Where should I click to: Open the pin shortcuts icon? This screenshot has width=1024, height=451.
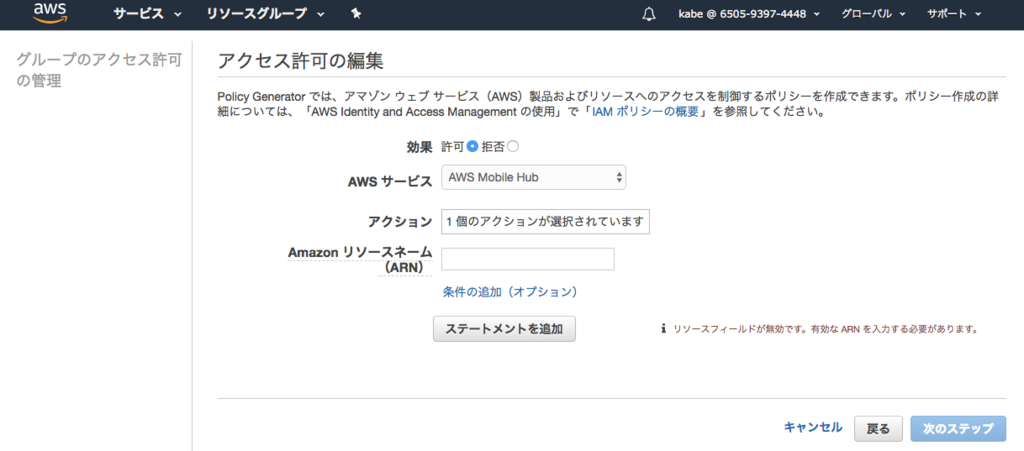[356, 14]
